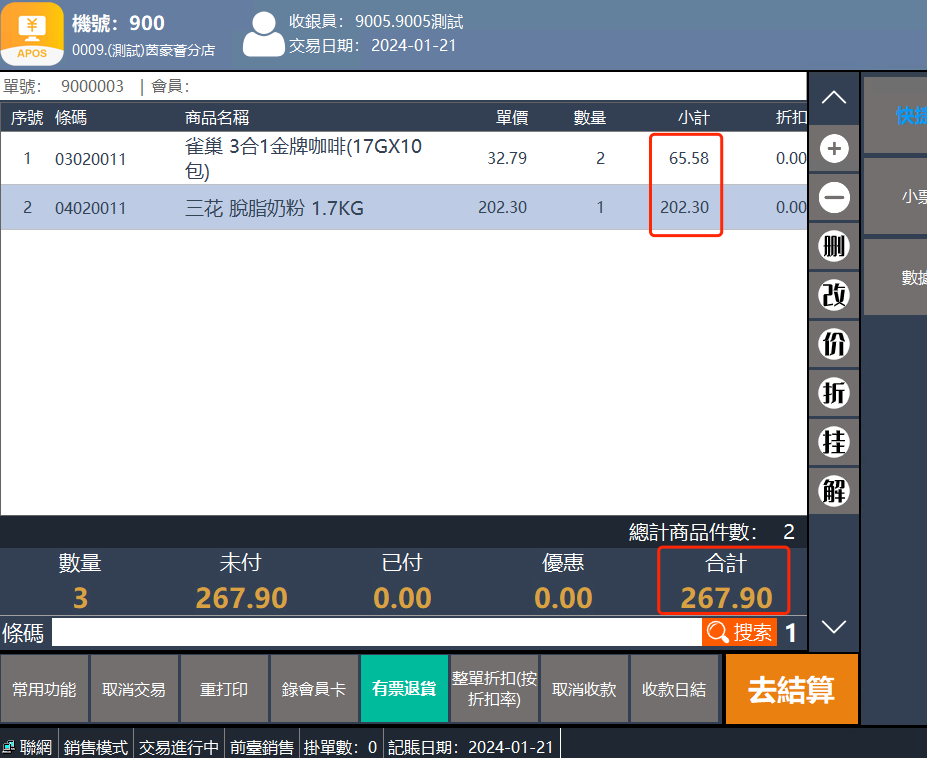This screenshot has height=758, width=927.
Task: Click the 前臺銷售 status bar entry
Action: click(x=262, y=747)
